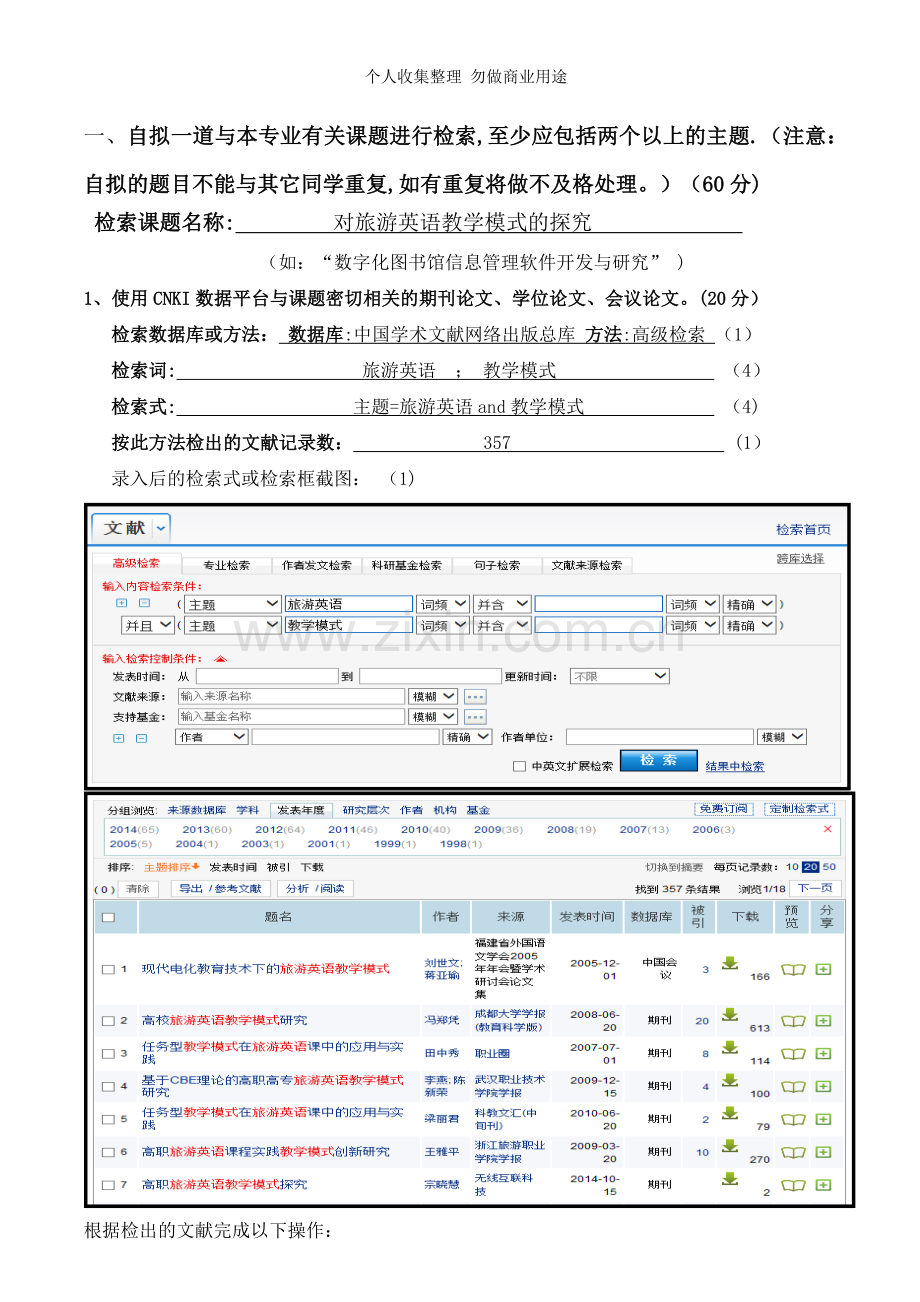Open the 更新时间 不限 dropdown

coord(619,676)
